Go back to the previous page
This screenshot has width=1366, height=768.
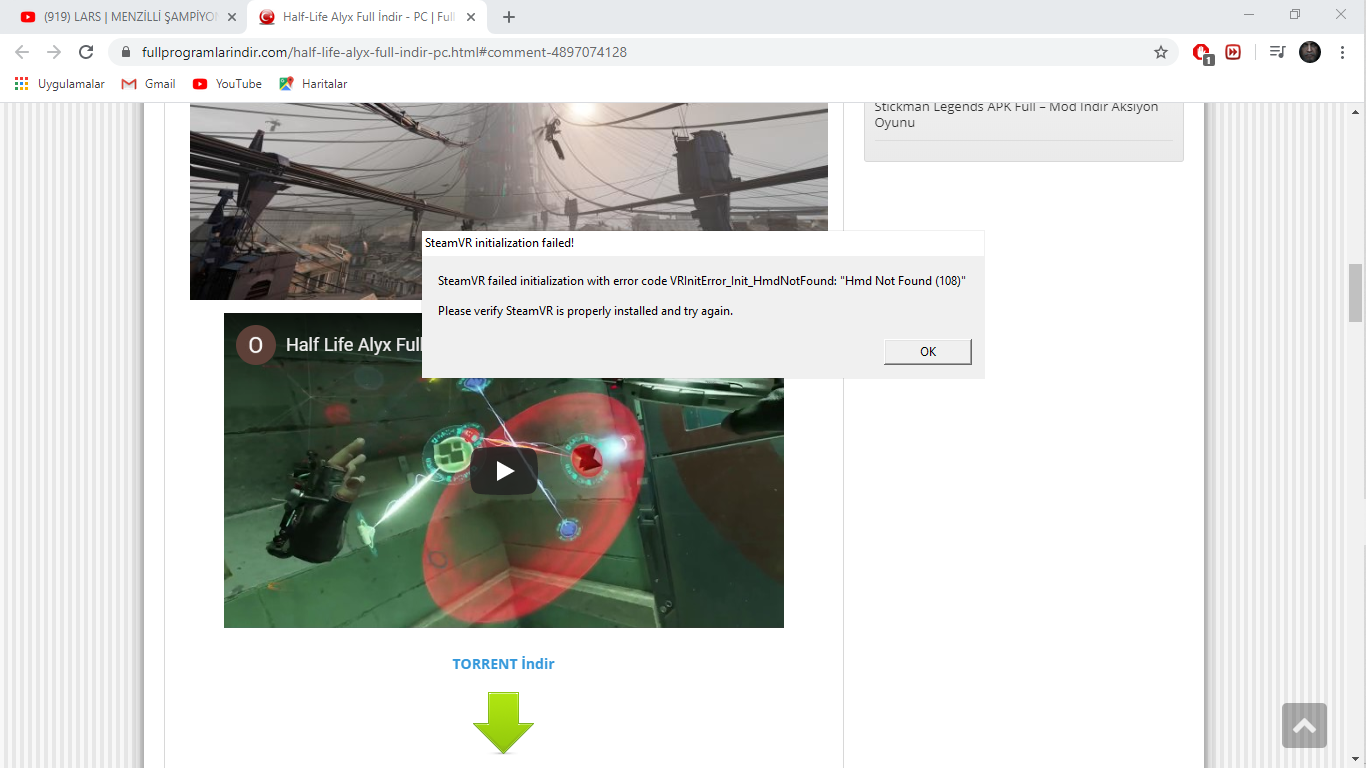pyautogui.click(x=22, y=52)
